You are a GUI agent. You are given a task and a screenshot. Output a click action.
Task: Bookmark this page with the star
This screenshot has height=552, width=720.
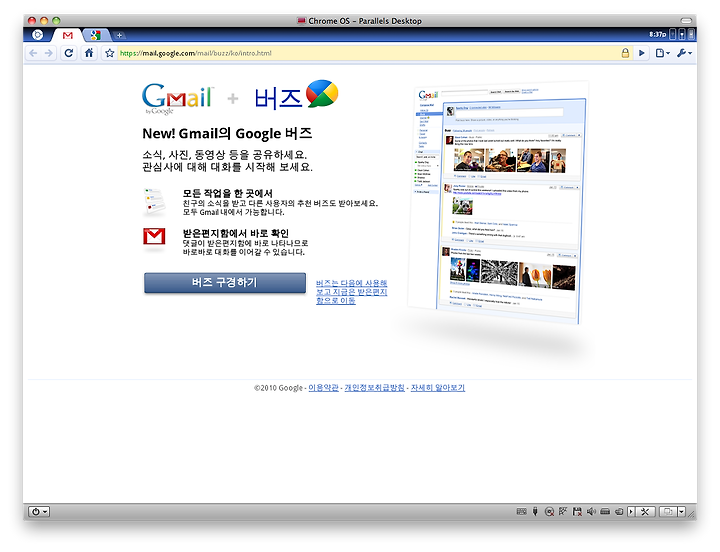[x=109, y=53]
